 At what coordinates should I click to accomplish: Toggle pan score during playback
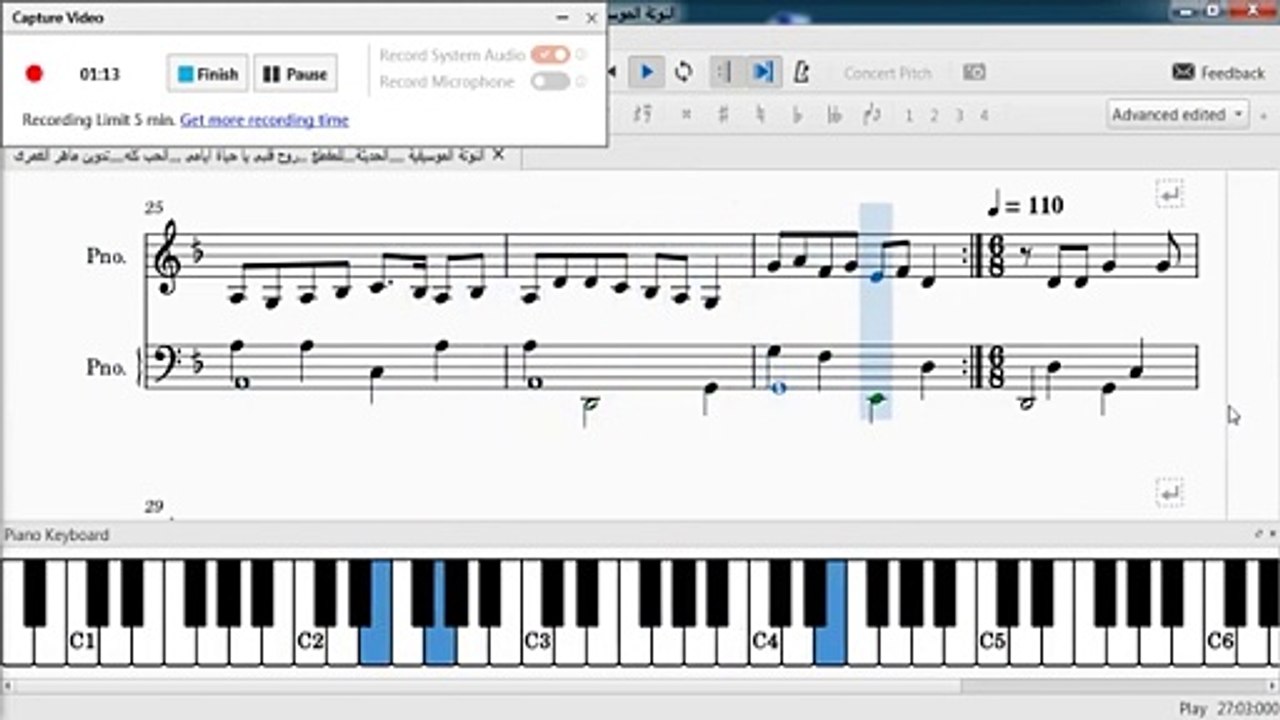point(763,72)
